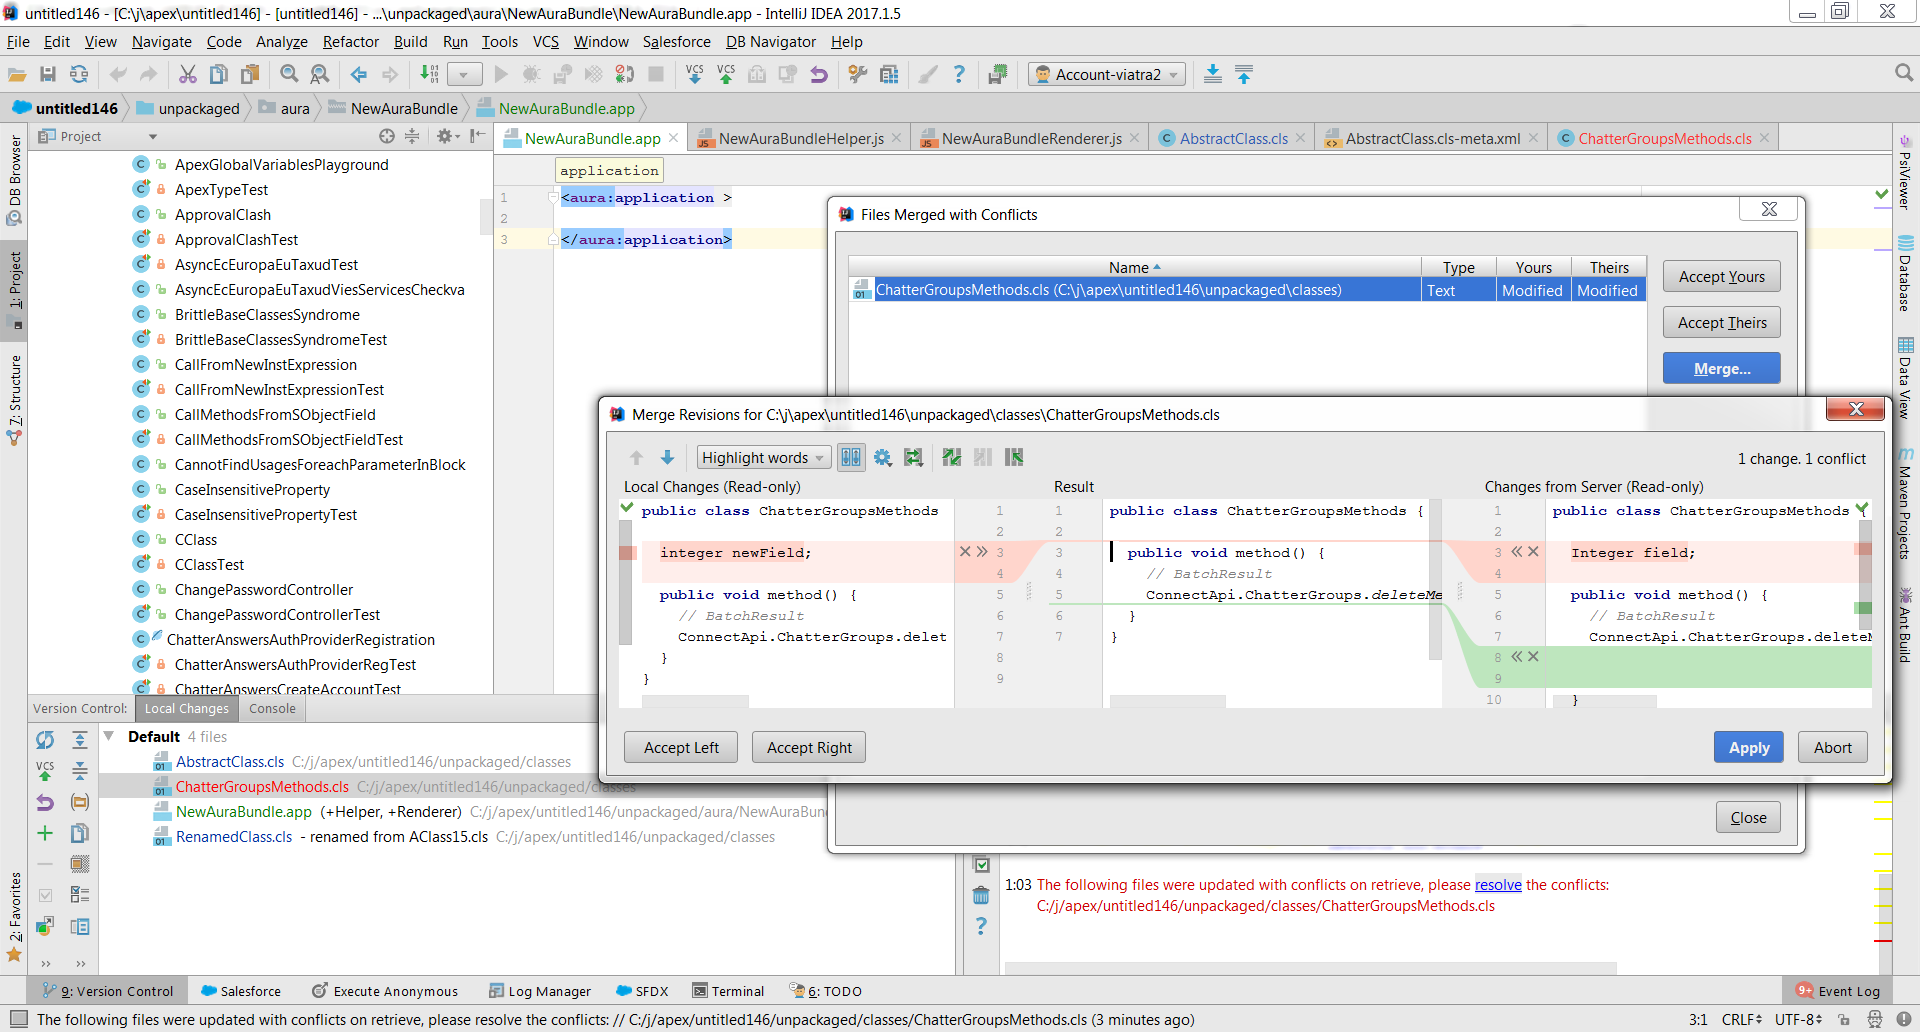Screen dimensions: 1920x1032
Task: Accept local change into Result line 3
Action: (982, 551)
